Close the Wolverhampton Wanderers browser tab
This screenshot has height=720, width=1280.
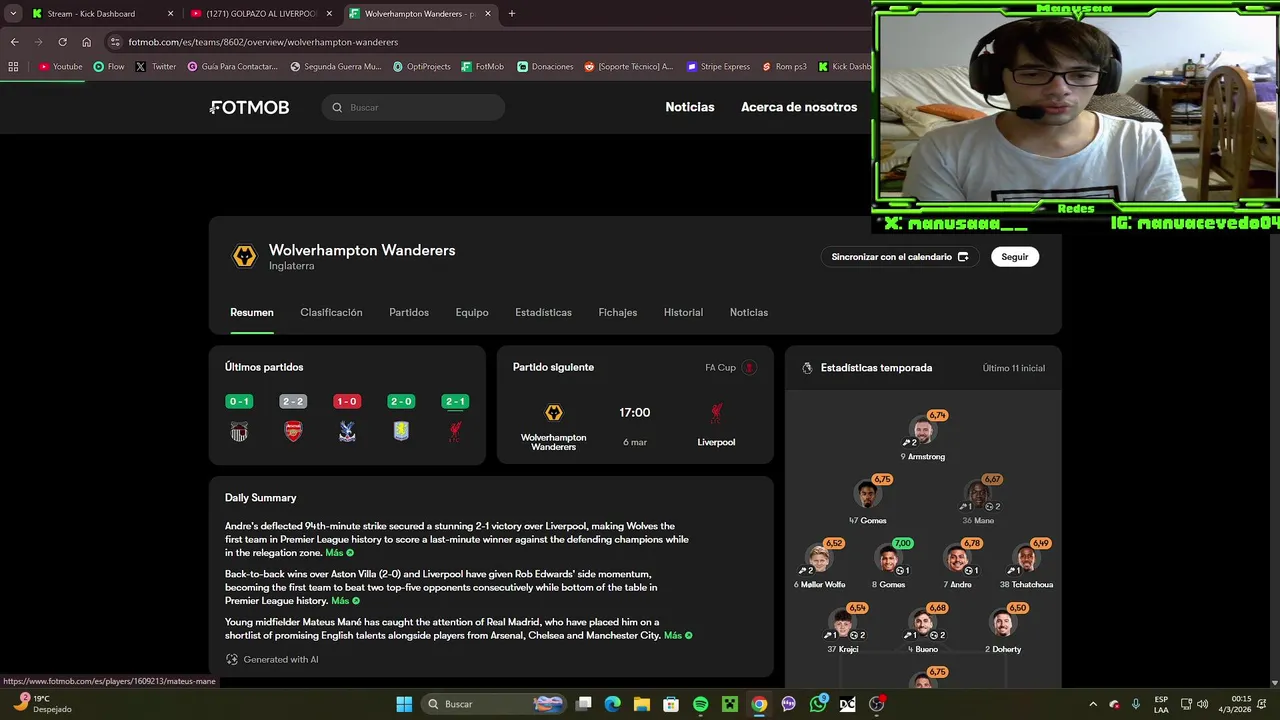488,14
